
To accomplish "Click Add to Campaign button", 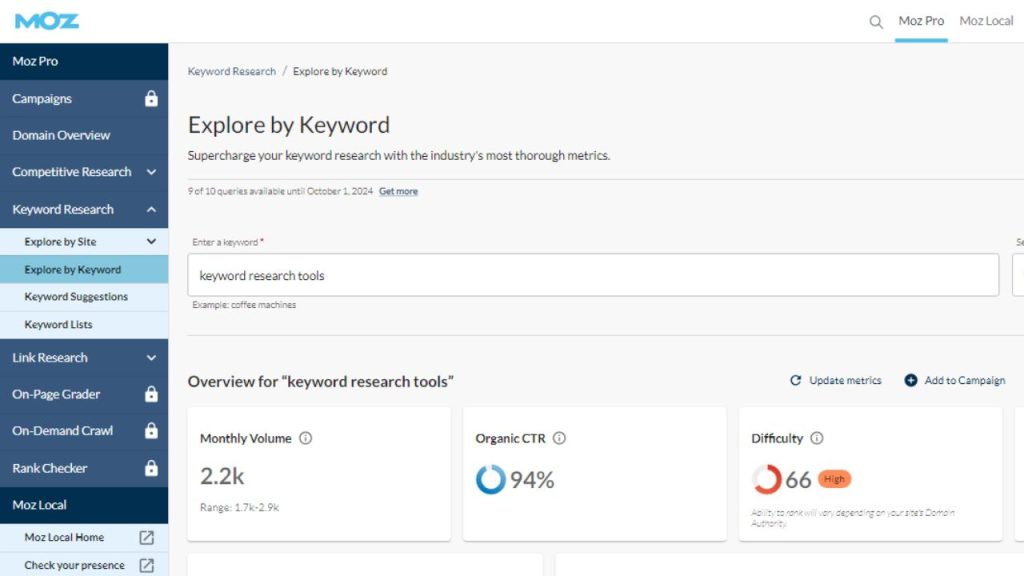I will (955, 381).
